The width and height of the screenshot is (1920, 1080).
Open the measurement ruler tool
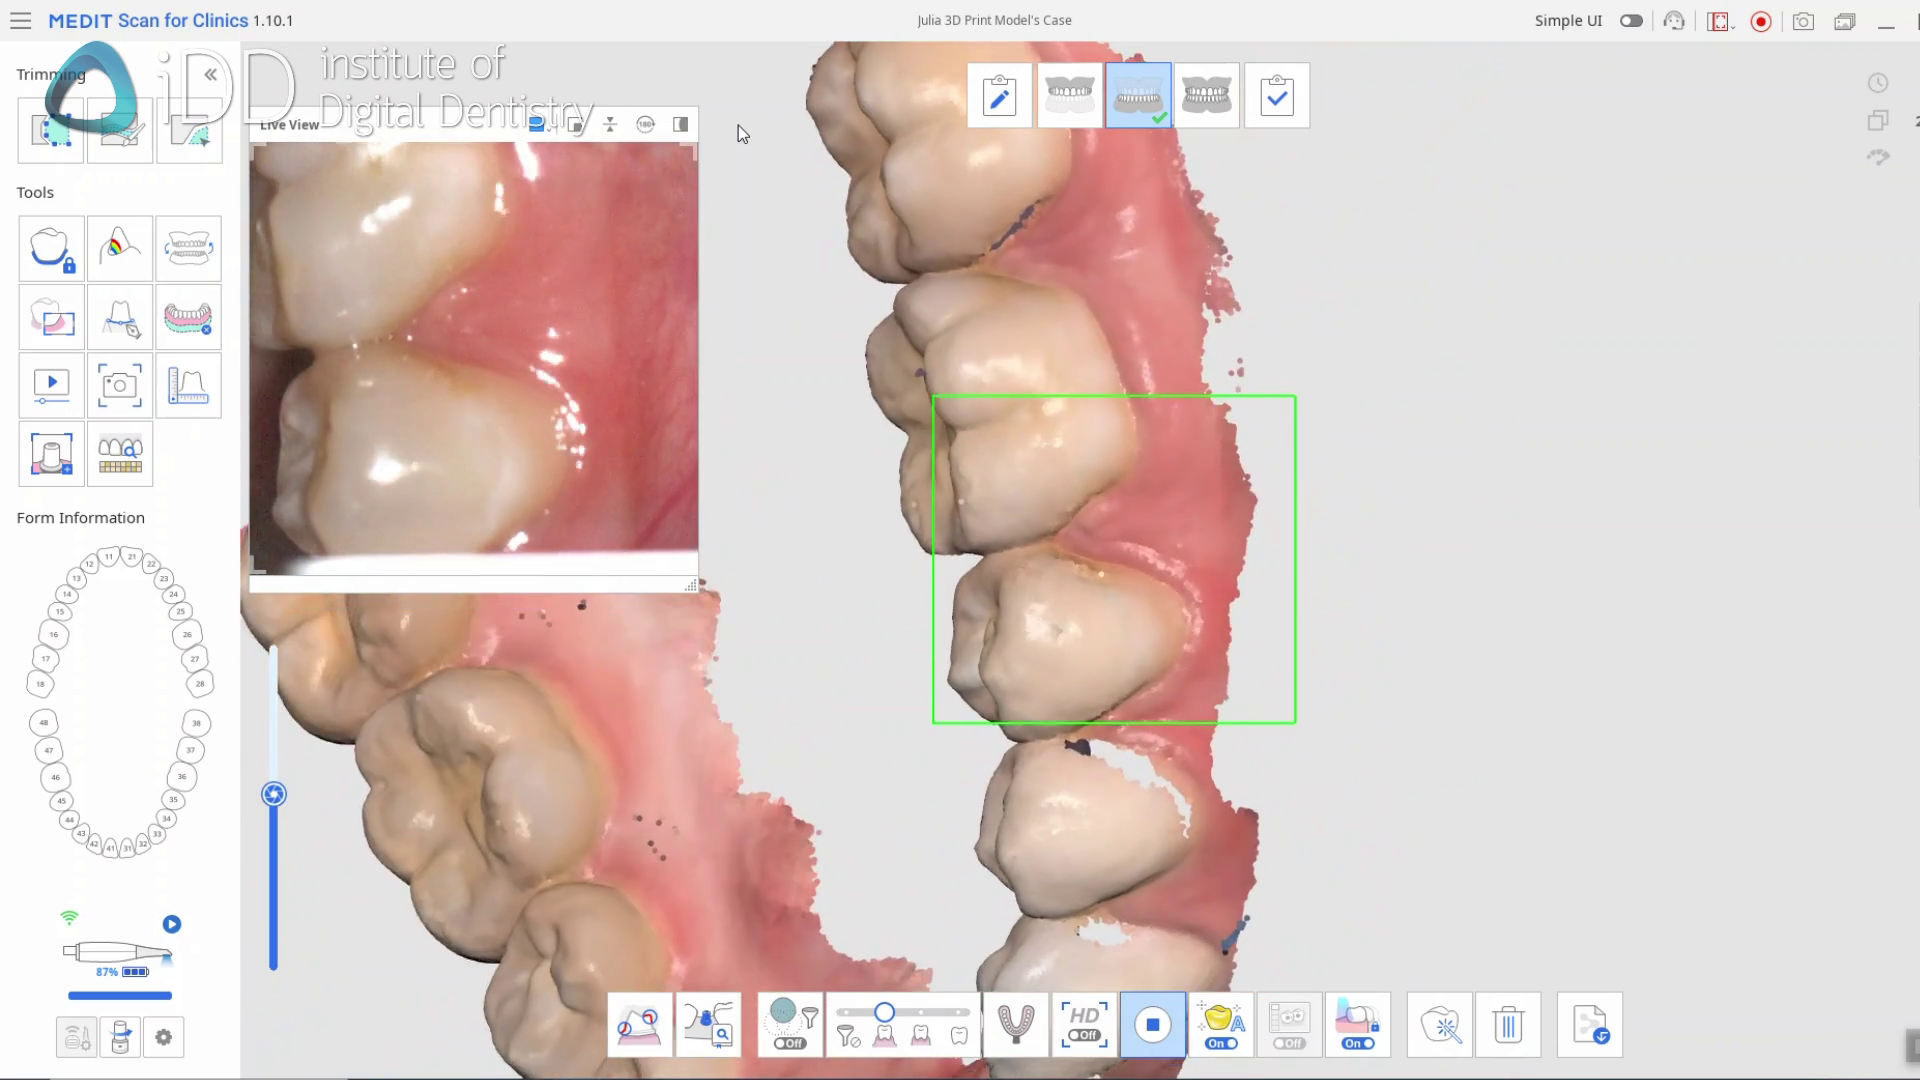pyautogui.click(x=189, y=385)
